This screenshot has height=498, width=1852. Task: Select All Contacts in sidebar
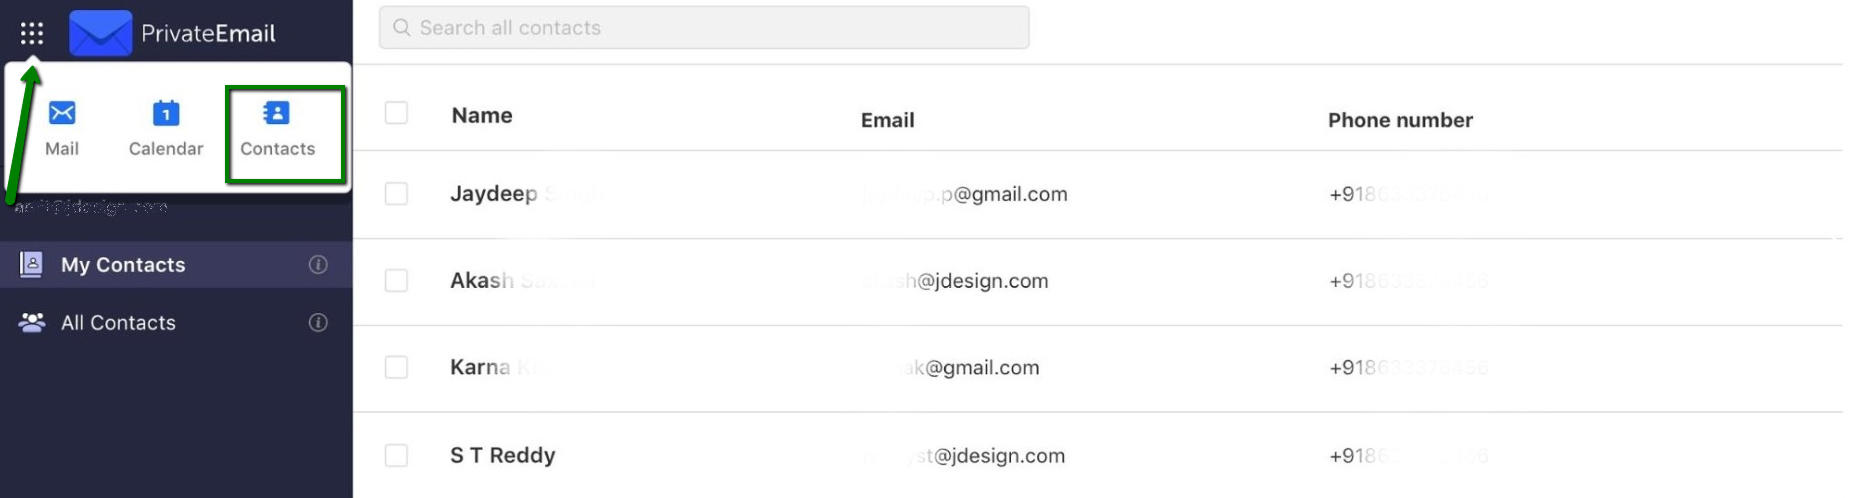click(x=176, y=322)
